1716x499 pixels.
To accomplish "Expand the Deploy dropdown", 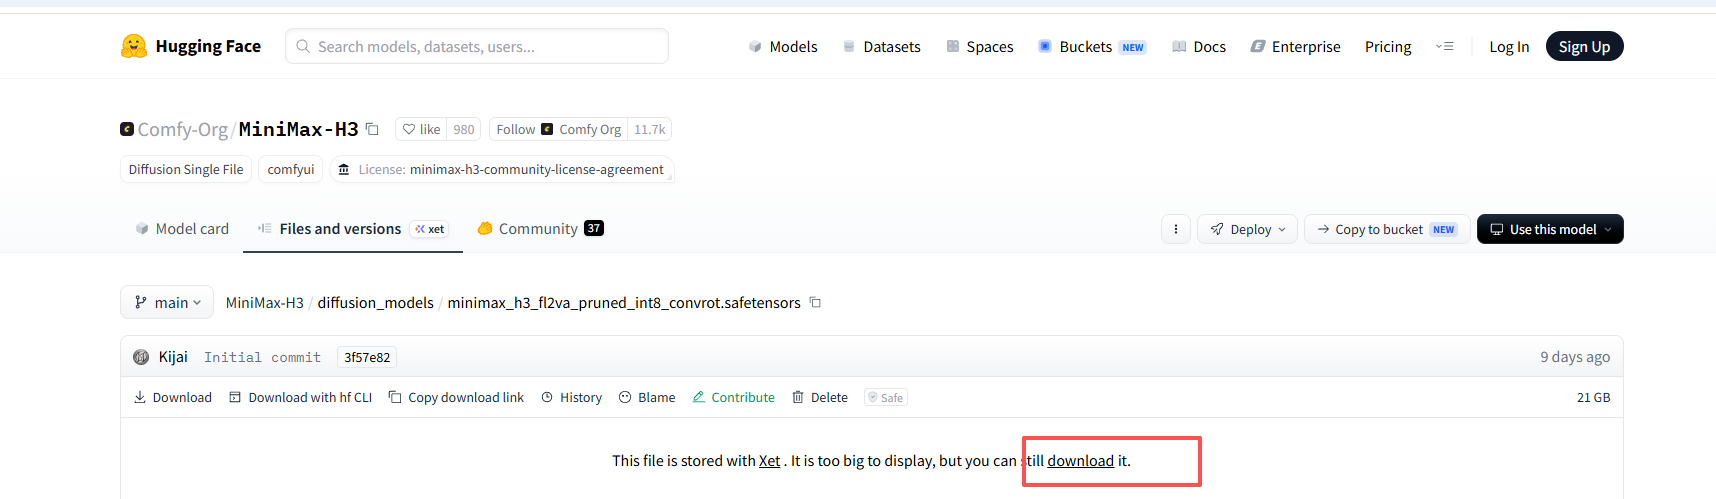I will 1247,229.
